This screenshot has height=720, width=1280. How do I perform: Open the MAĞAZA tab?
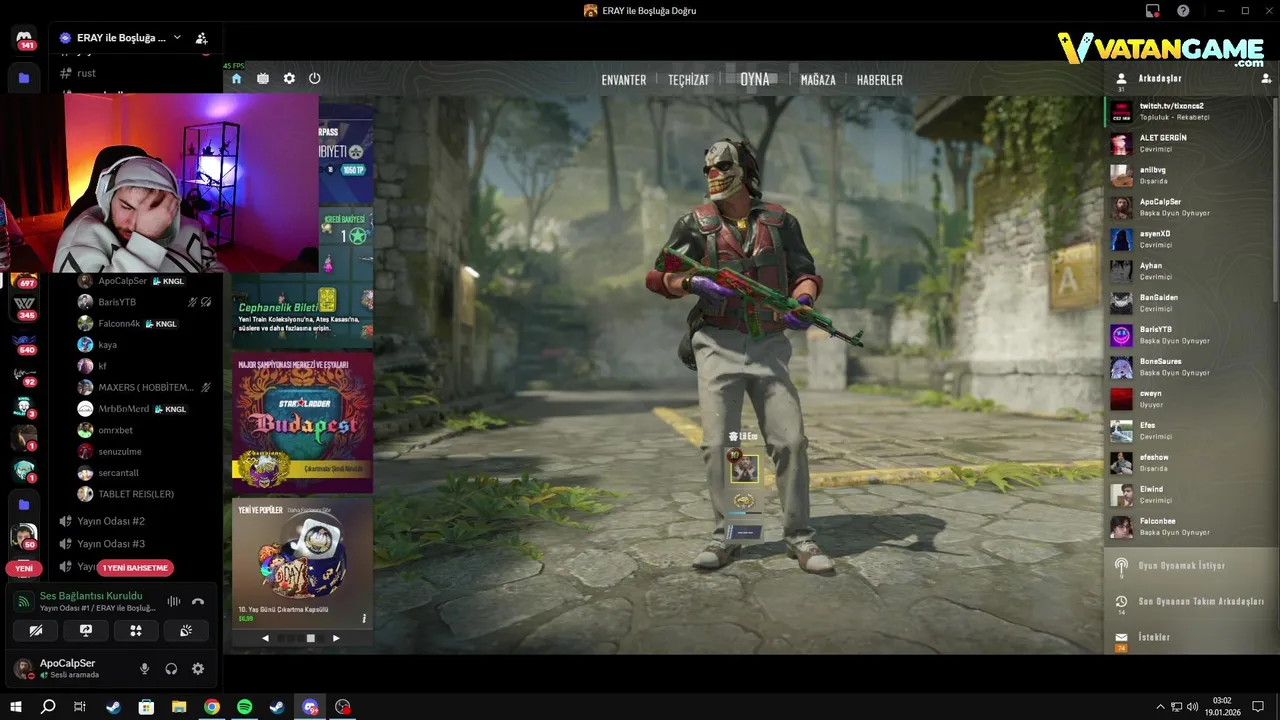point(818,80)
